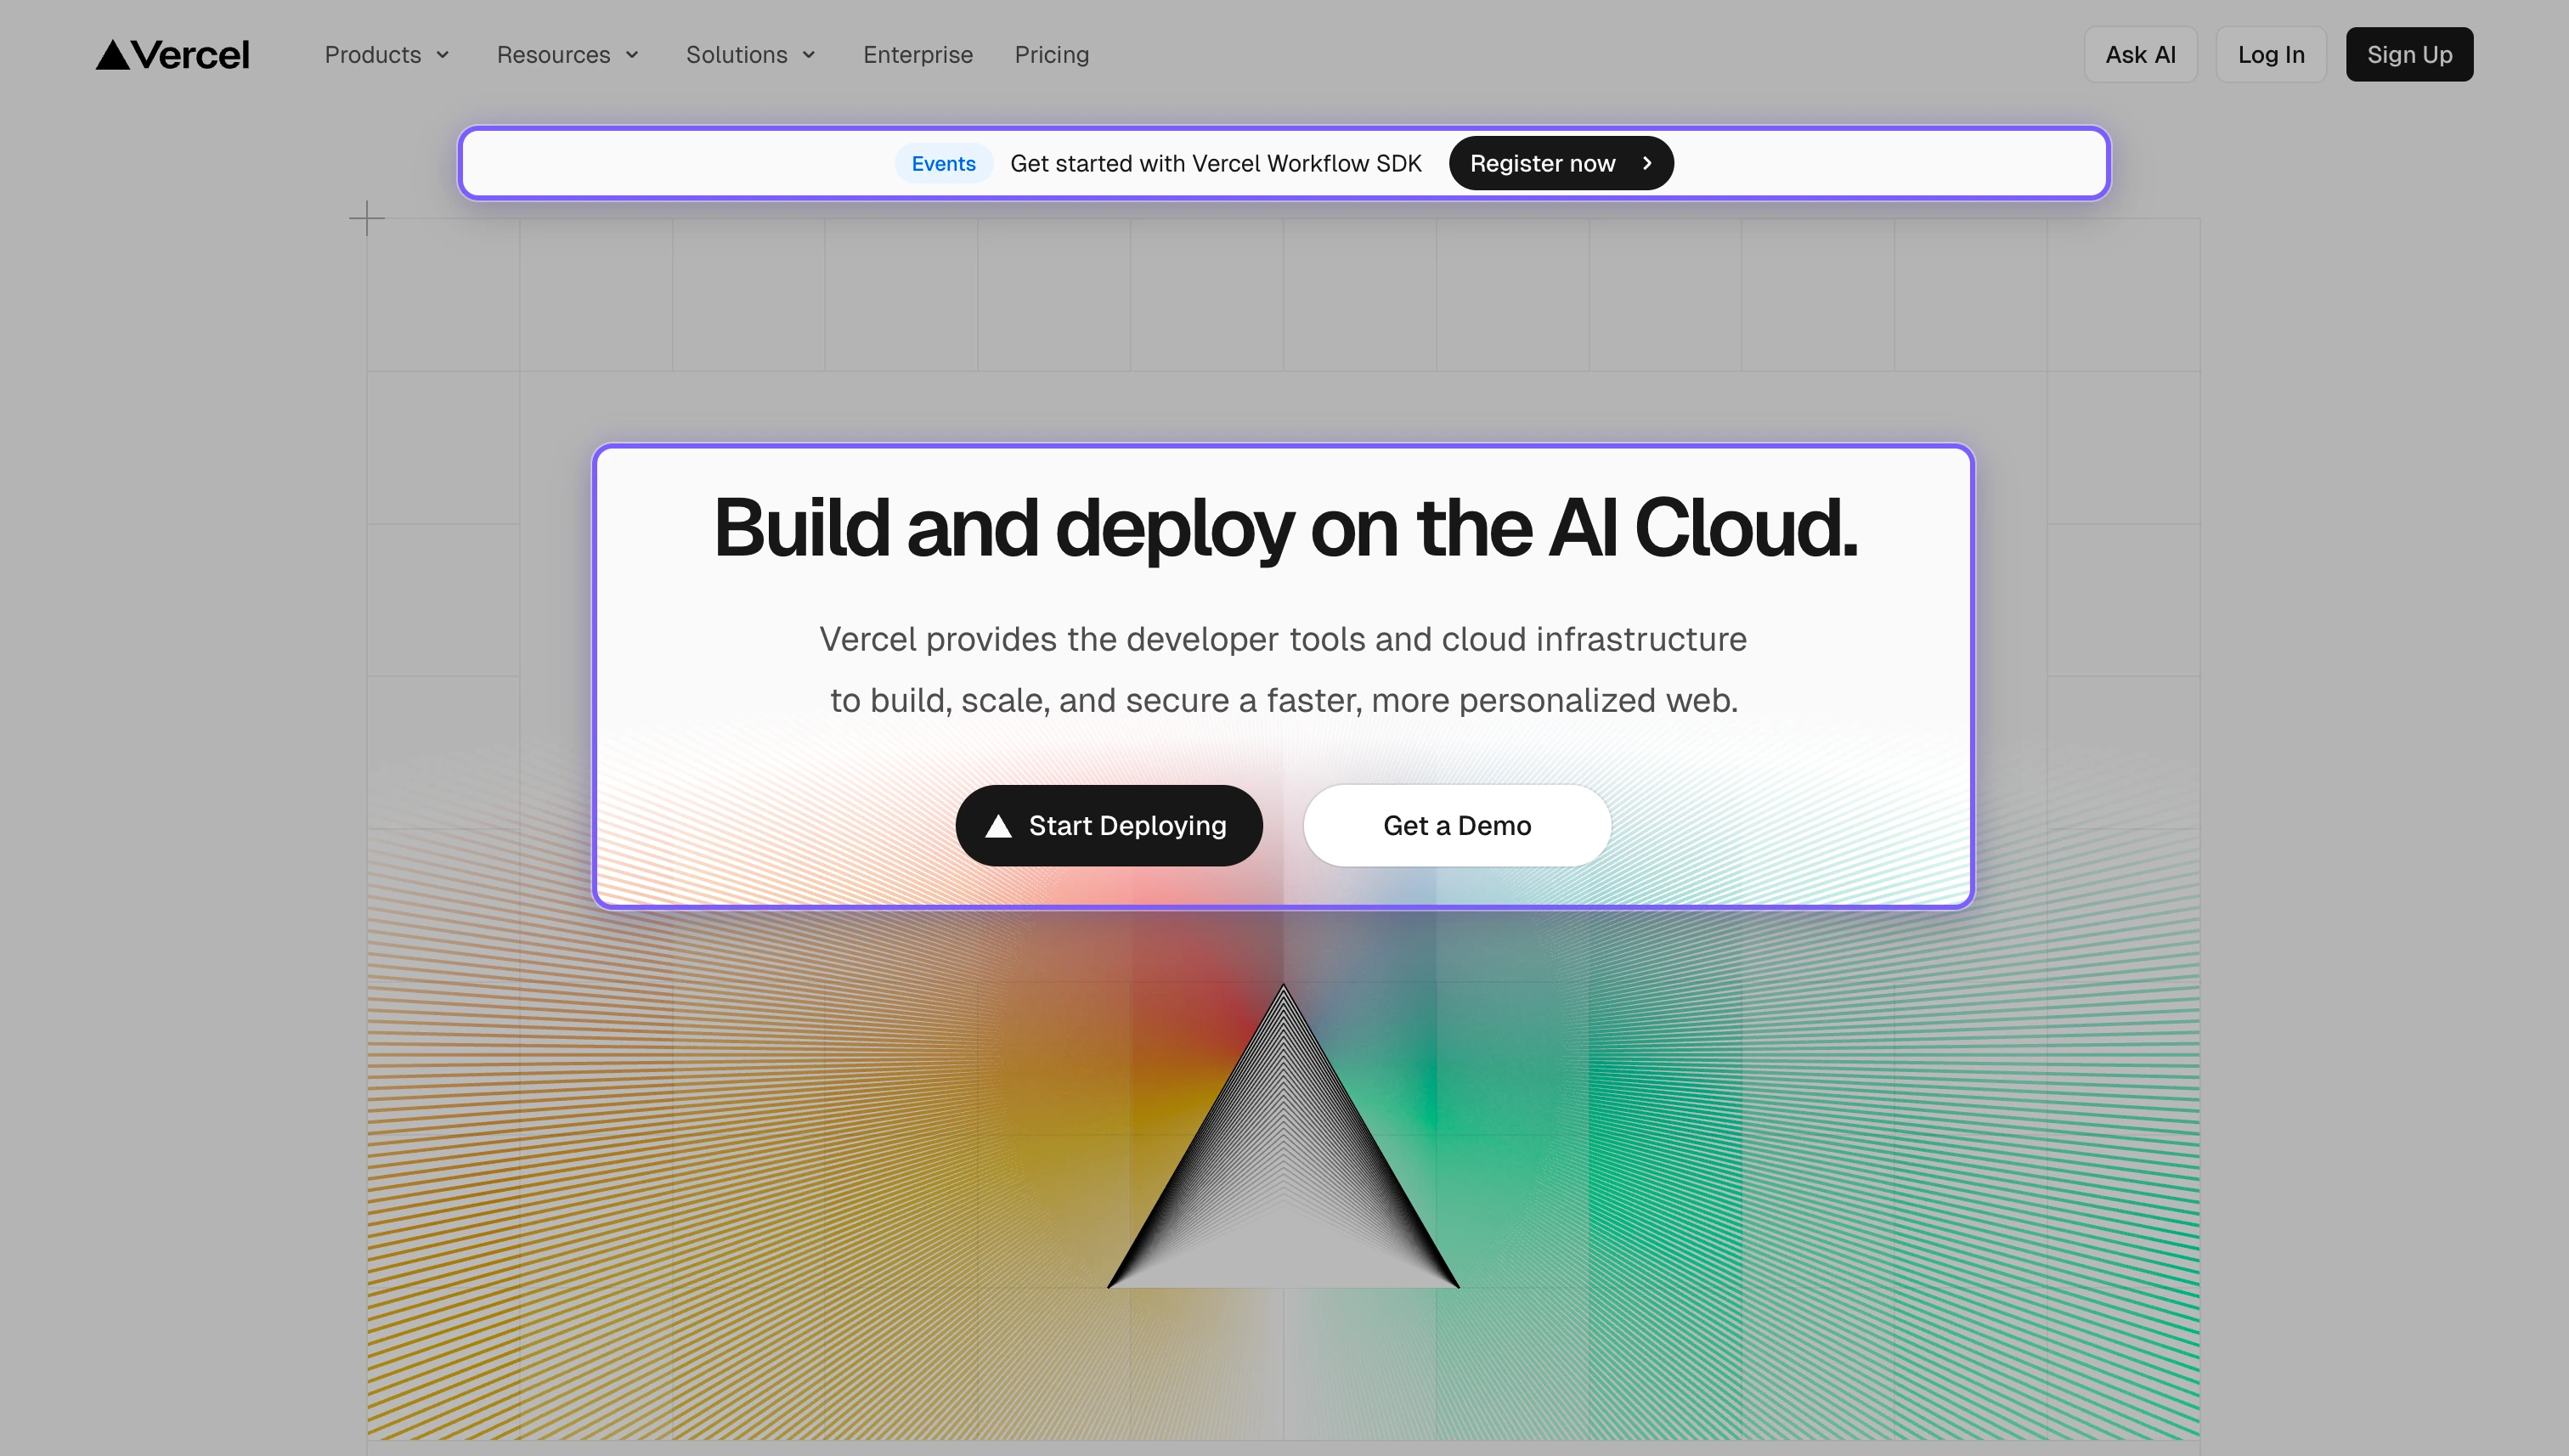
Task: Select Enterprise in the top navigation
Action: click(917, 55)
